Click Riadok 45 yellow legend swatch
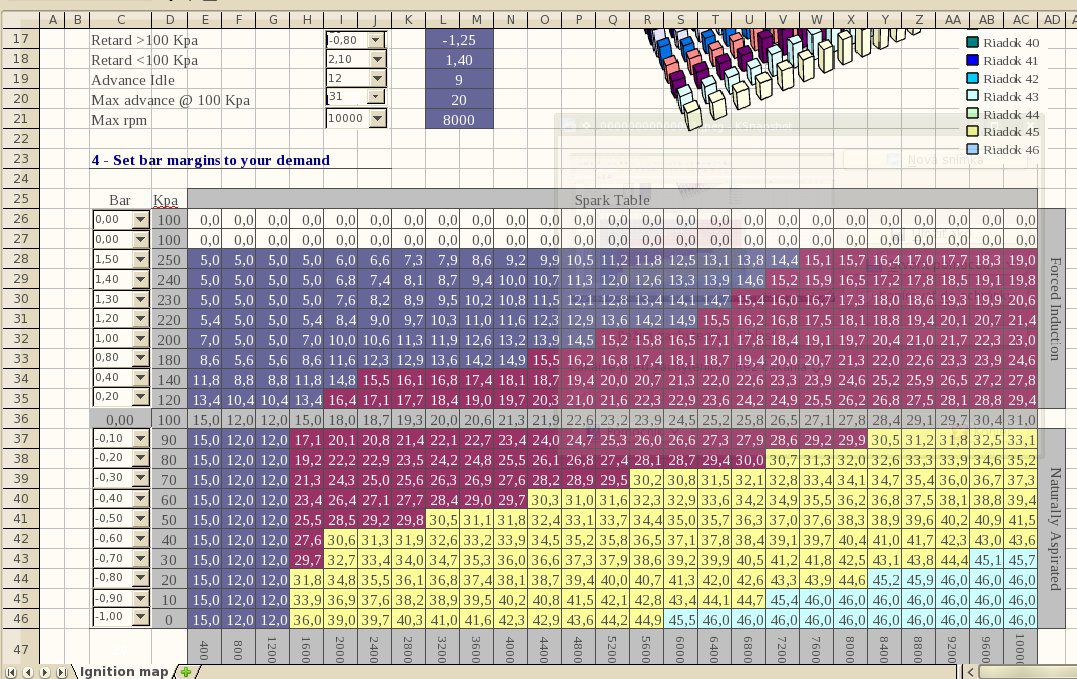This screenshot has width=1077, height=679. pyautogui.click(x=972, y=131)
